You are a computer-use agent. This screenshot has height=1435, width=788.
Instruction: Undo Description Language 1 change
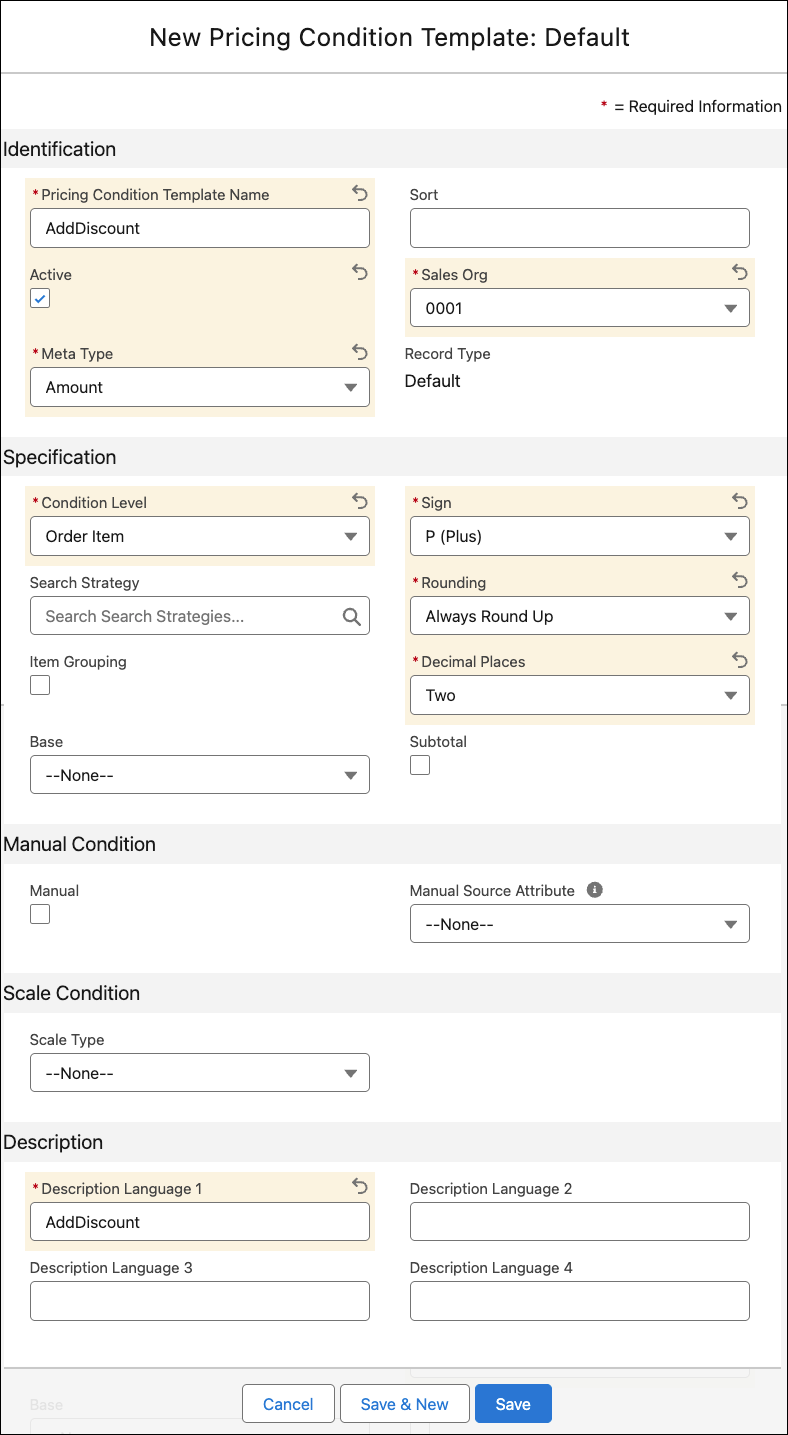[x=360, y=1186]
